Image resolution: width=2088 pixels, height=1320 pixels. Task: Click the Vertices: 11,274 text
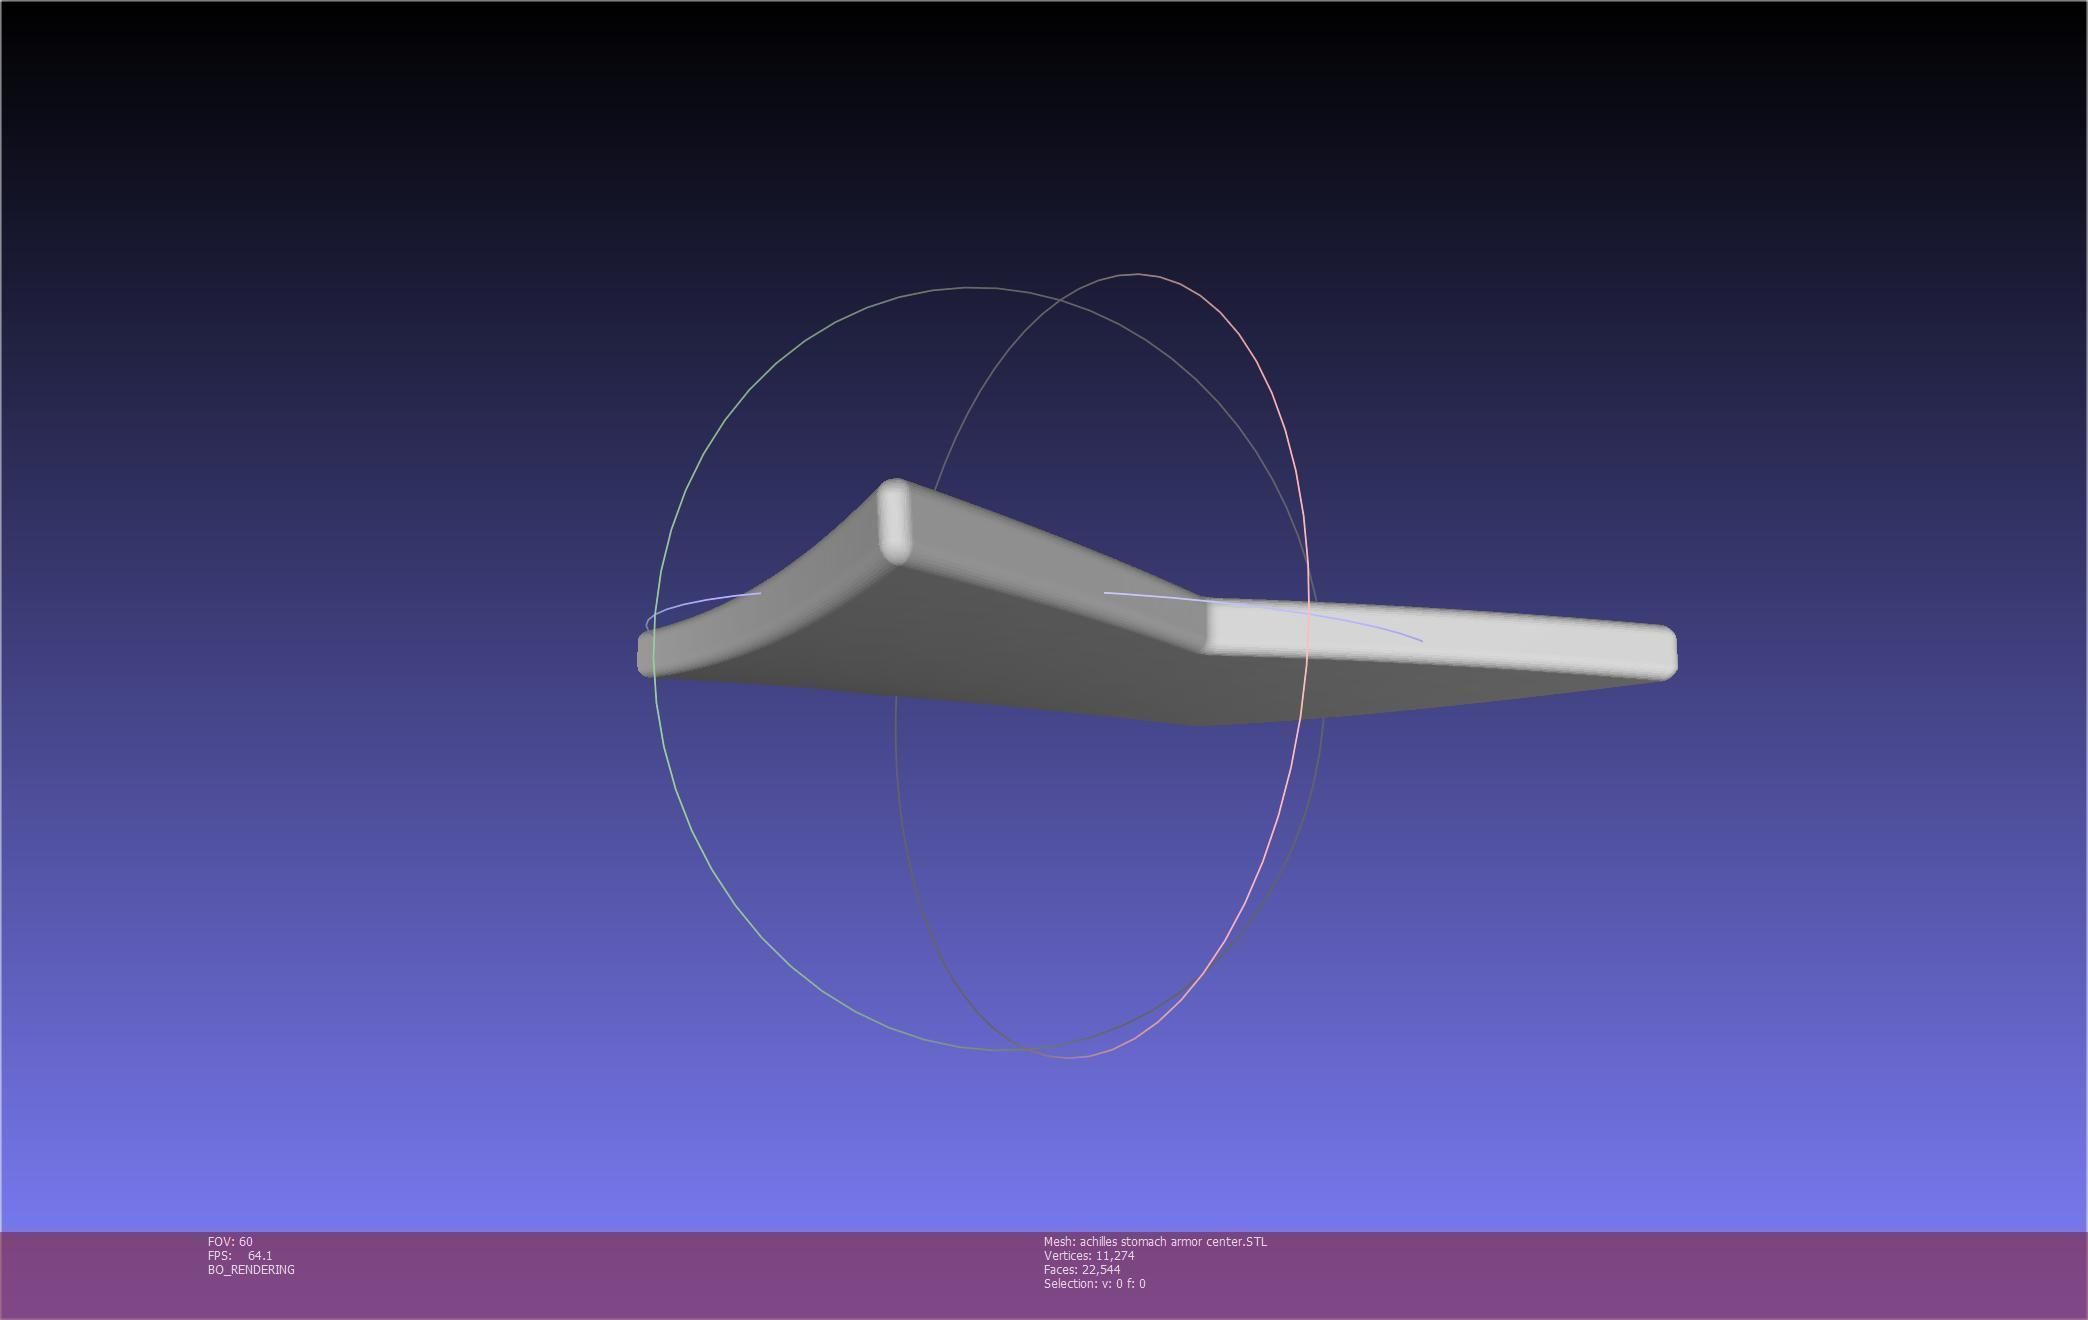1089,1255
